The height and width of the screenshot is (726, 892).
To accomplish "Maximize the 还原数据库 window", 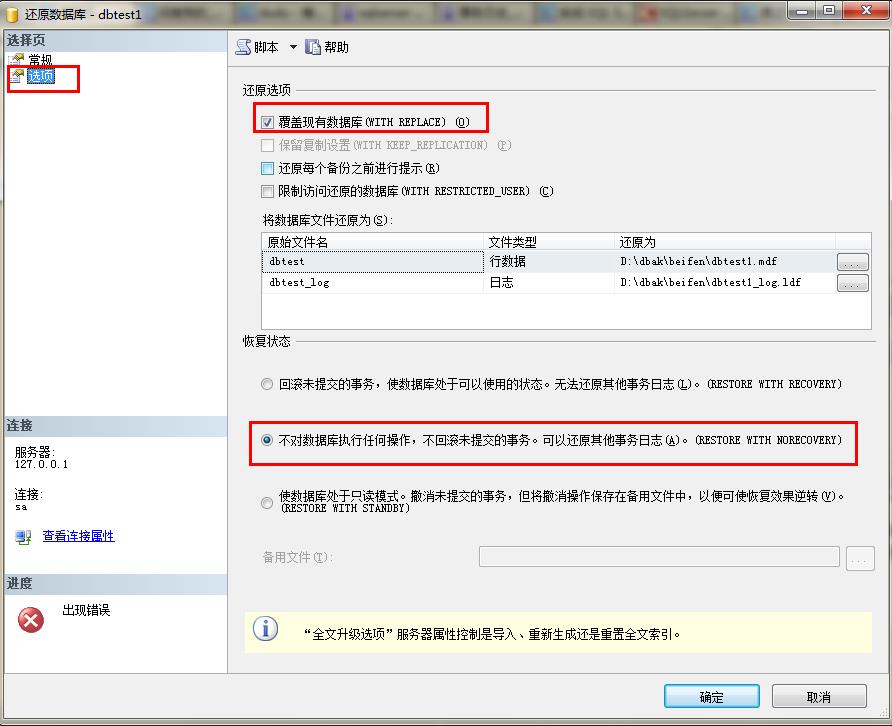I will (x=829, y=10).
